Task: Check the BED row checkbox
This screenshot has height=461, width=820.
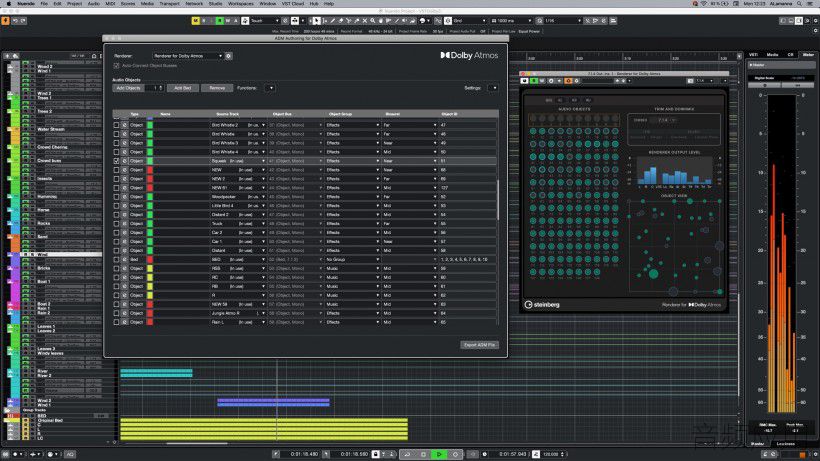Action: (116, 259)
